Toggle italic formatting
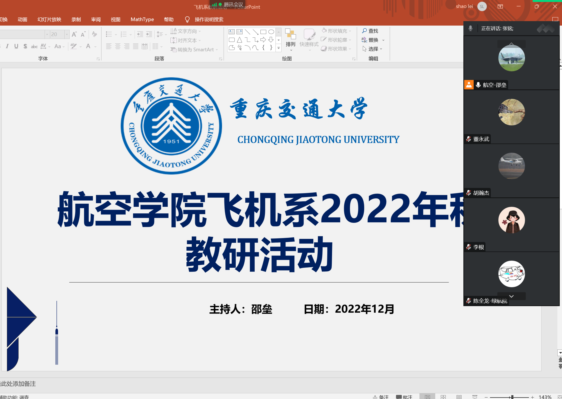Screen dimensions: 563x400 coord(8,46)
